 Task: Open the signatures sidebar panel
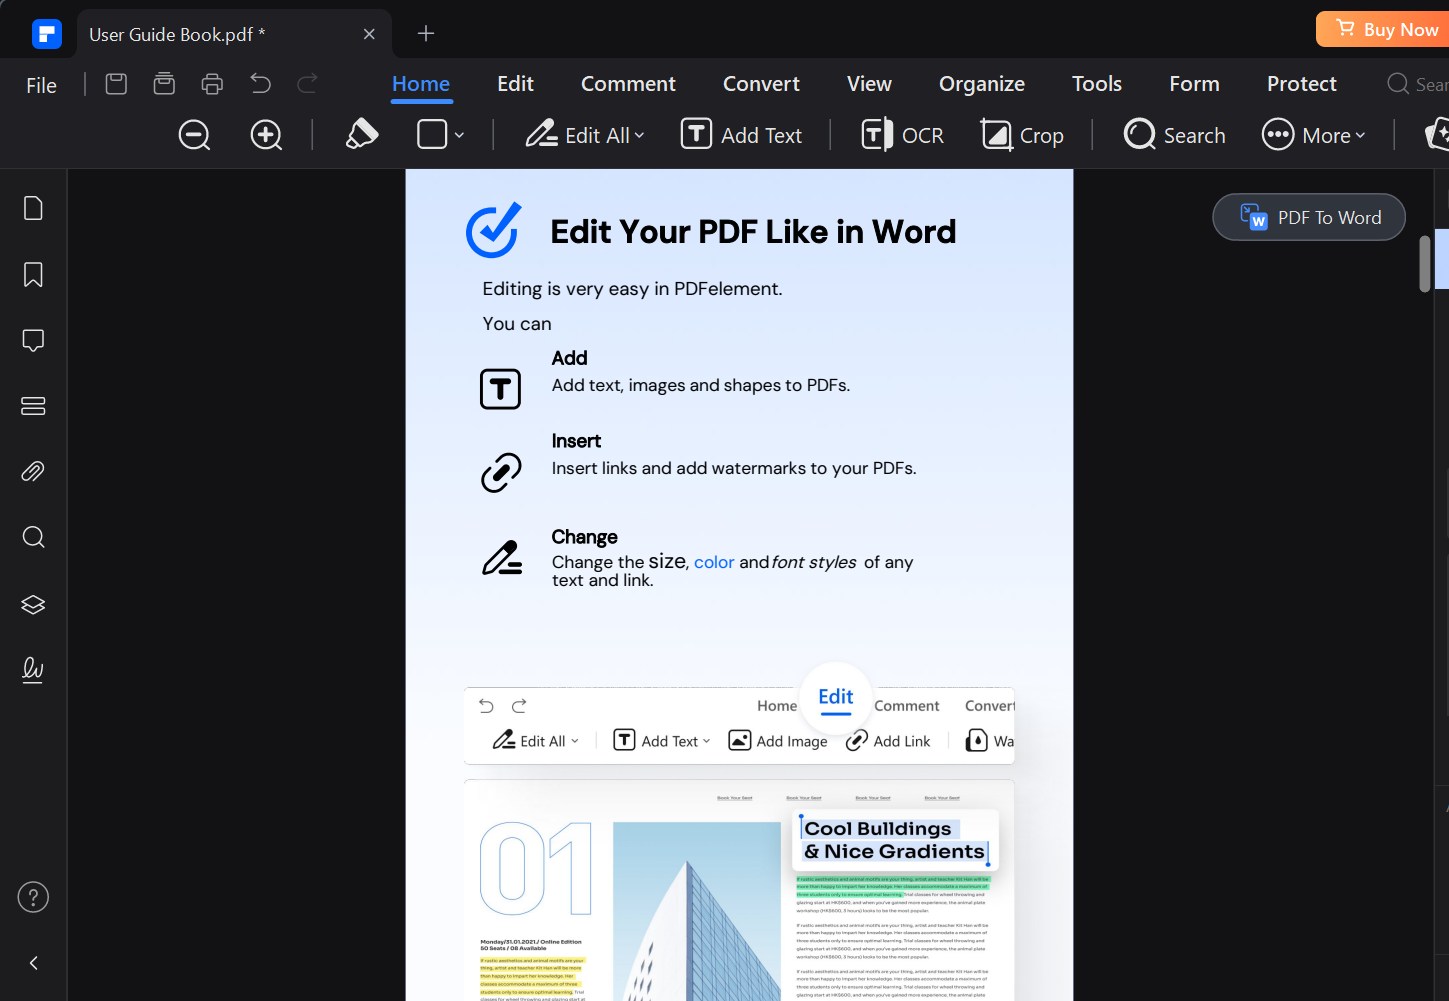coord(33,669)
